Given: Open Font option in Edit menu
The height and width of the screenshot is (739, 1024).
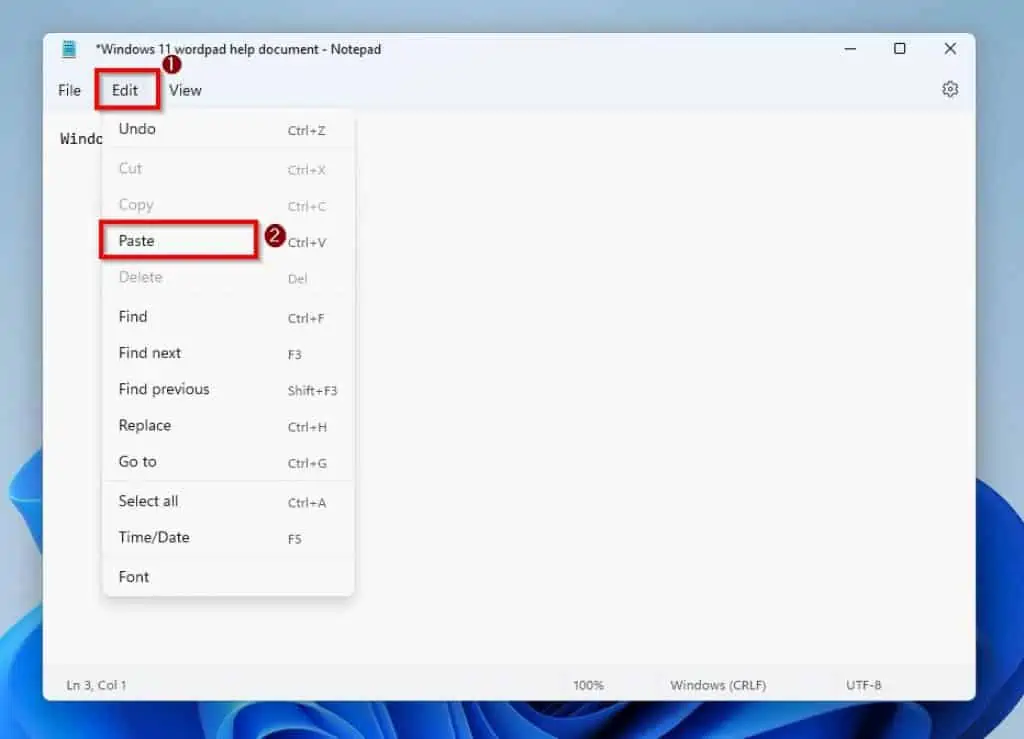Looking at the screenshot, I should pyautogui.click(x=229, y=577).
